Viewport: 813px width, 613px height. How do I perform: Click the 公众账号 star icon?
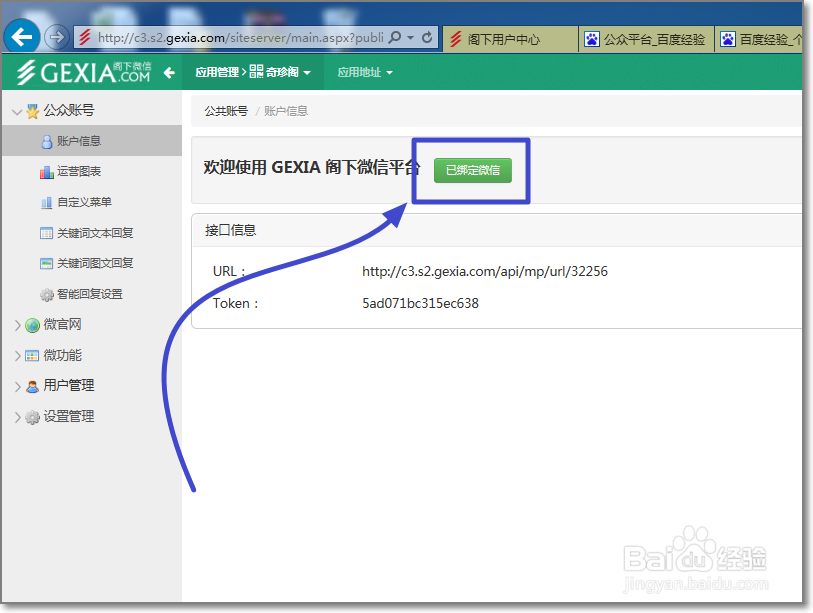tap(33, 110)
